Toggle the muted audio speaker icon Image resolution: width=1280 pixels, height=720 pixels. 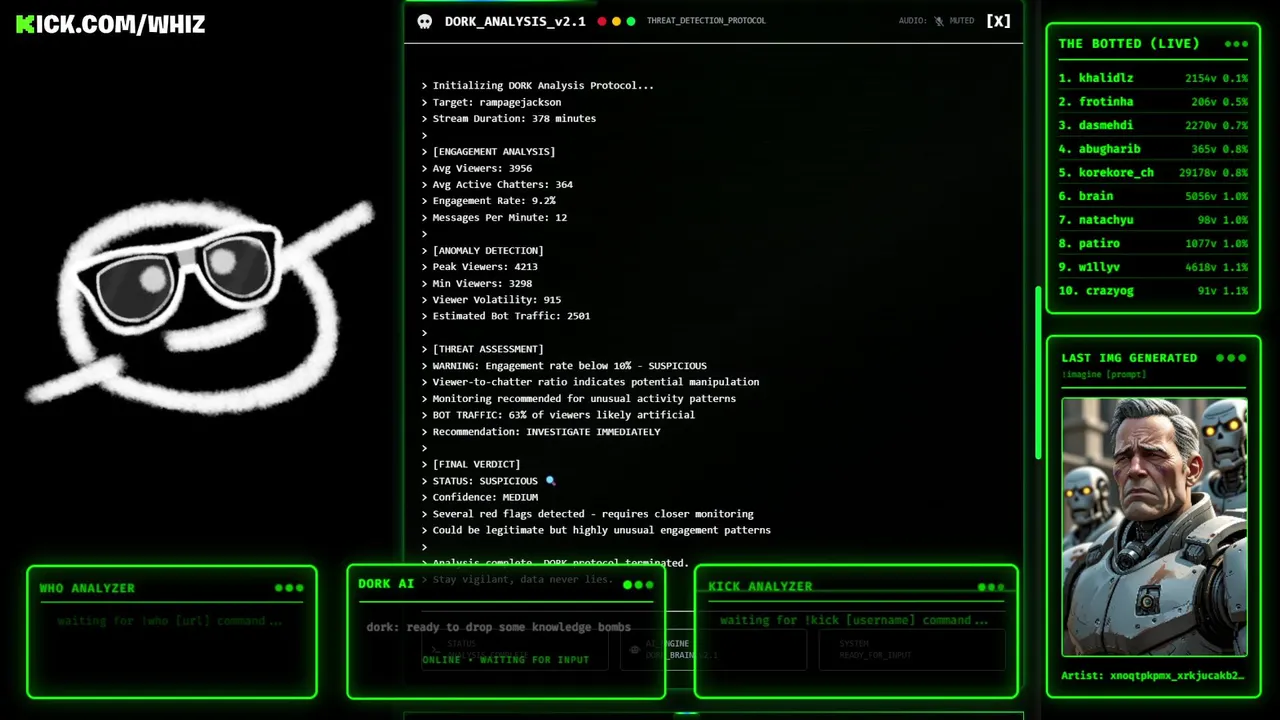(x=938, y=21)
